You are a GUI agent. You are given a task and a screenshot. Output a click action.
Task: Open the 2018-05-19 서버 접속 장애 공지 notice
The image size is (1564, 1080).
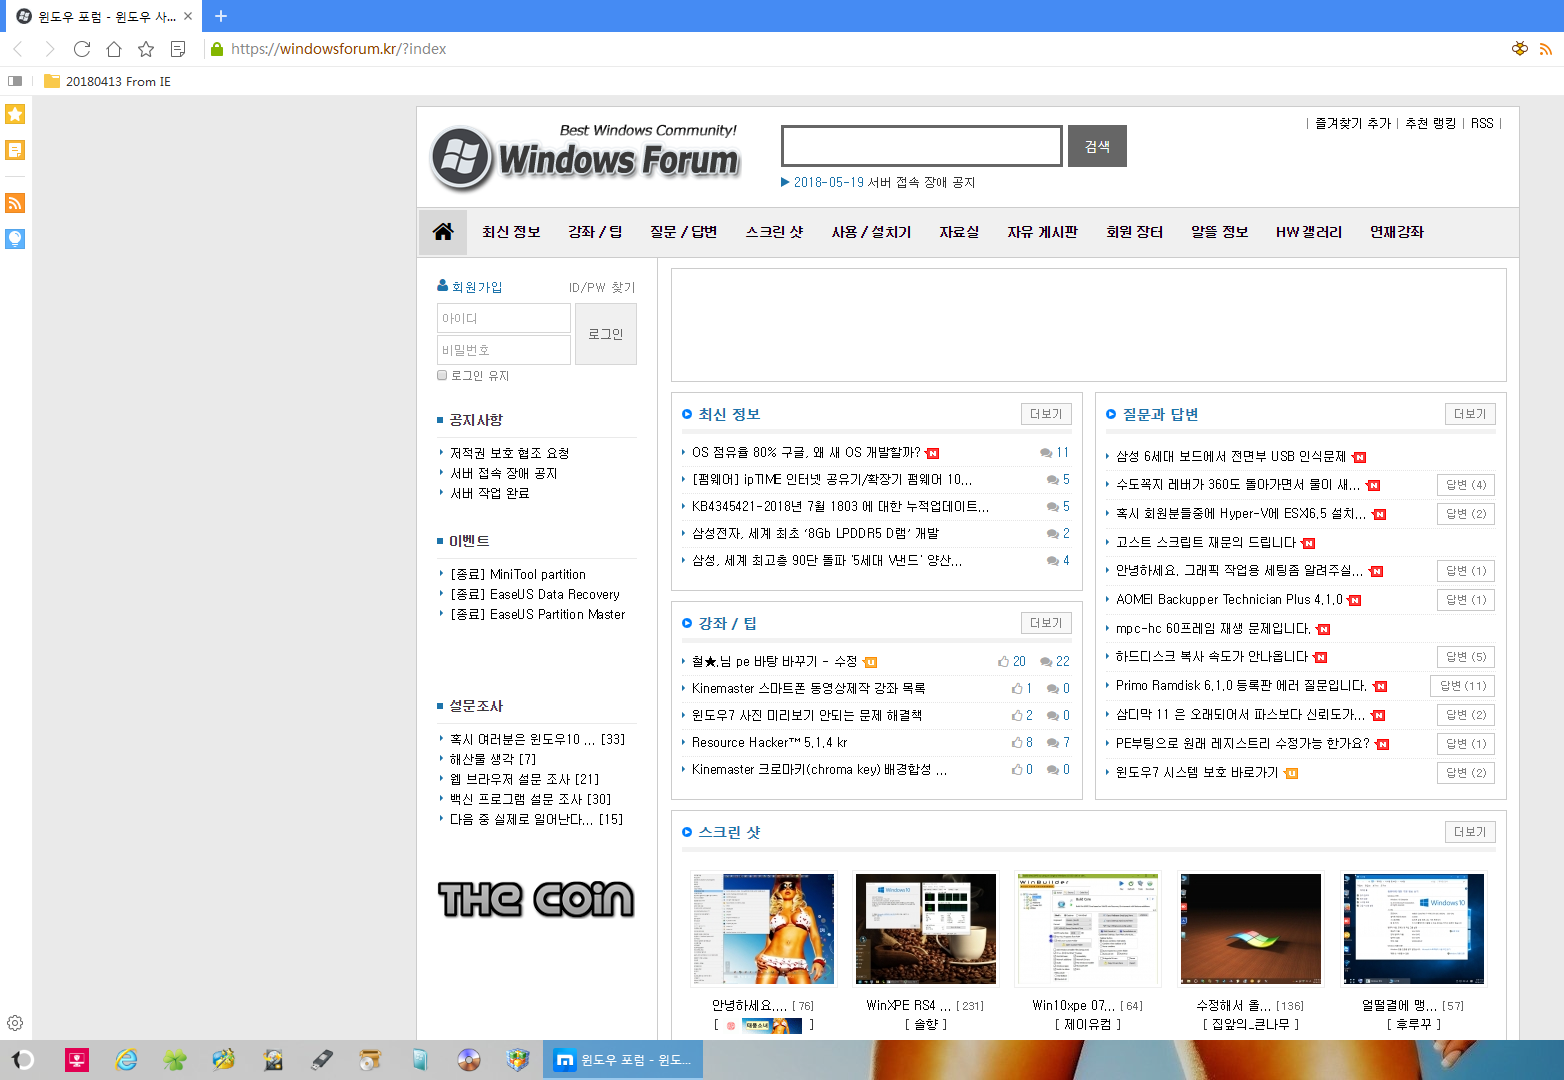pyautogui.click(x=884, y=182)
